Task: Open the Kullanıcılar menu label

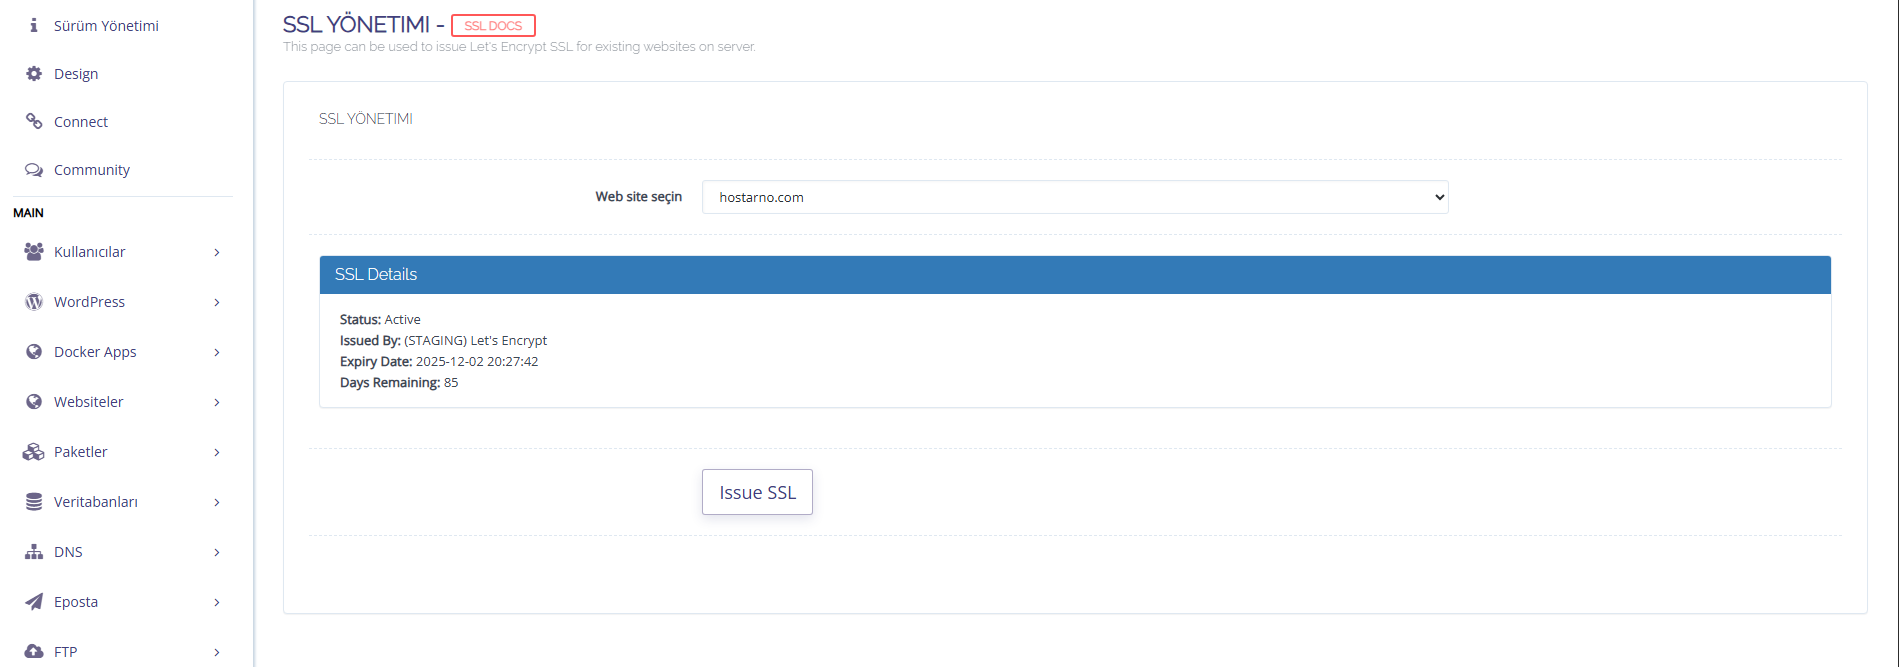Action: click(90, 252)
